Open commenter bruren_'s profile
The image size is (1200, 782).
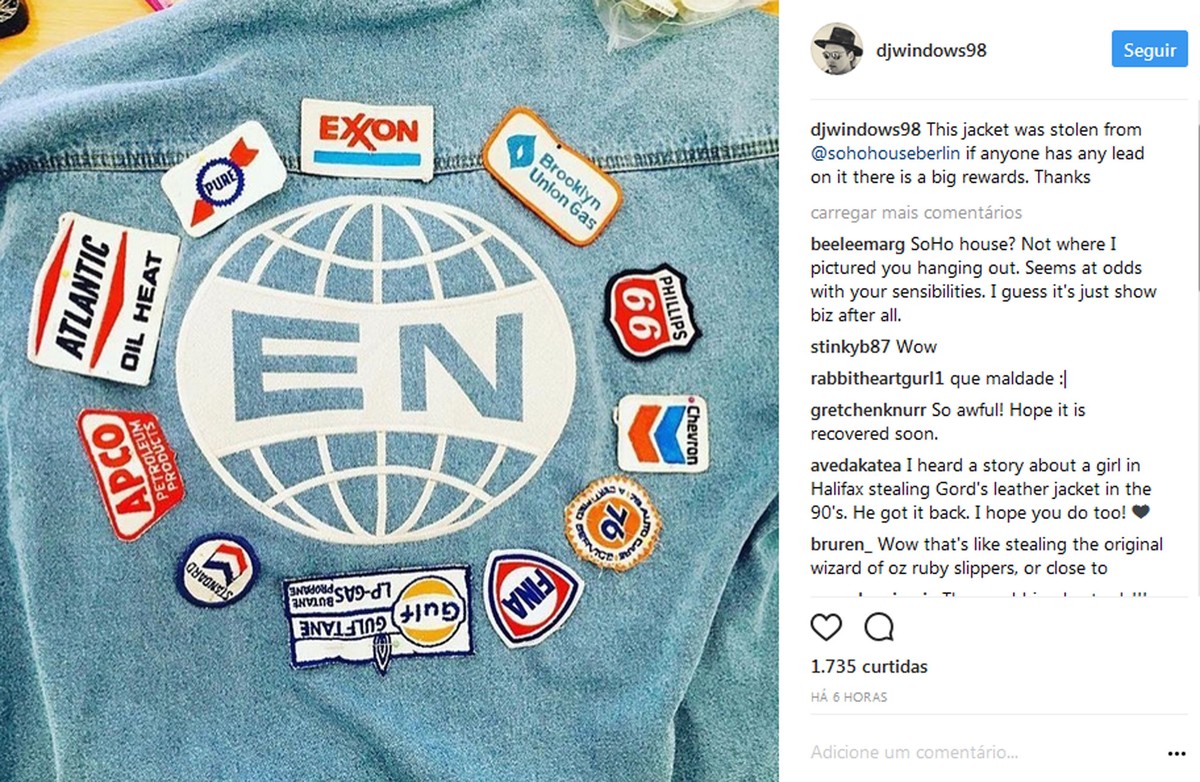coord(843,545)
